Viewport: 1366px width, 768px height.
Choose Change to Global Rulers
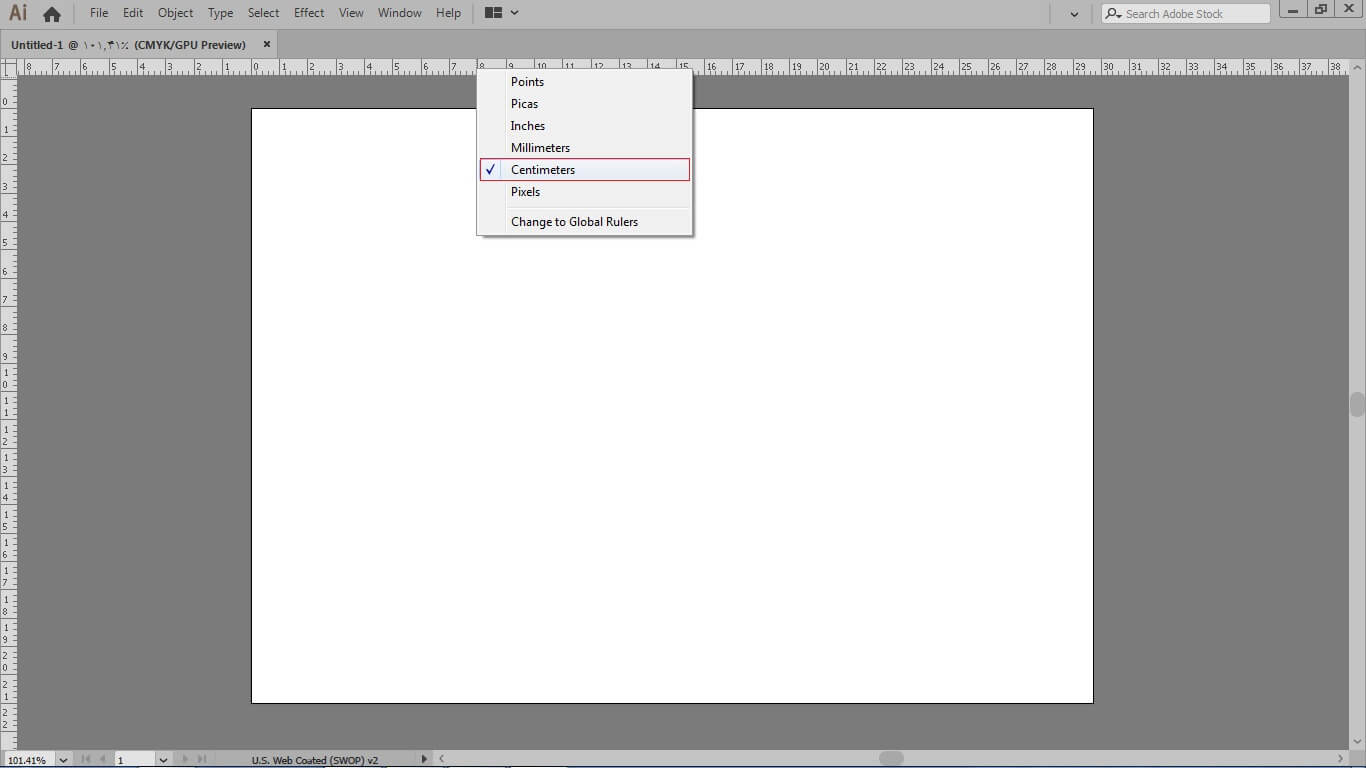[574, 222]
